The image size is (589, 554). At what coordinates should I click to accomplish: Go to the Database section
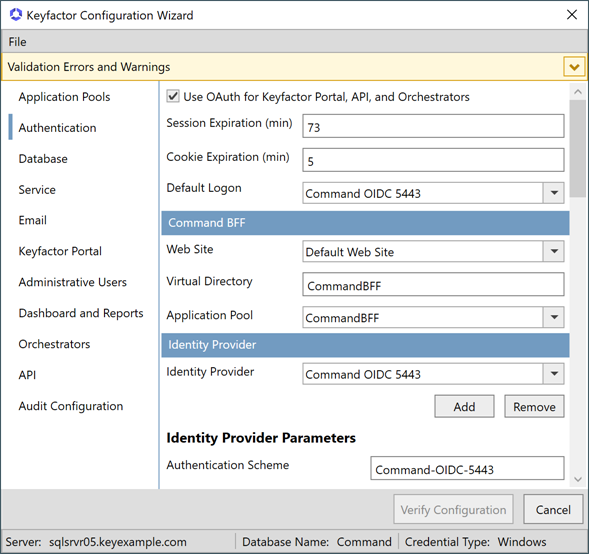pyautogui.click(x=43, y=159)
